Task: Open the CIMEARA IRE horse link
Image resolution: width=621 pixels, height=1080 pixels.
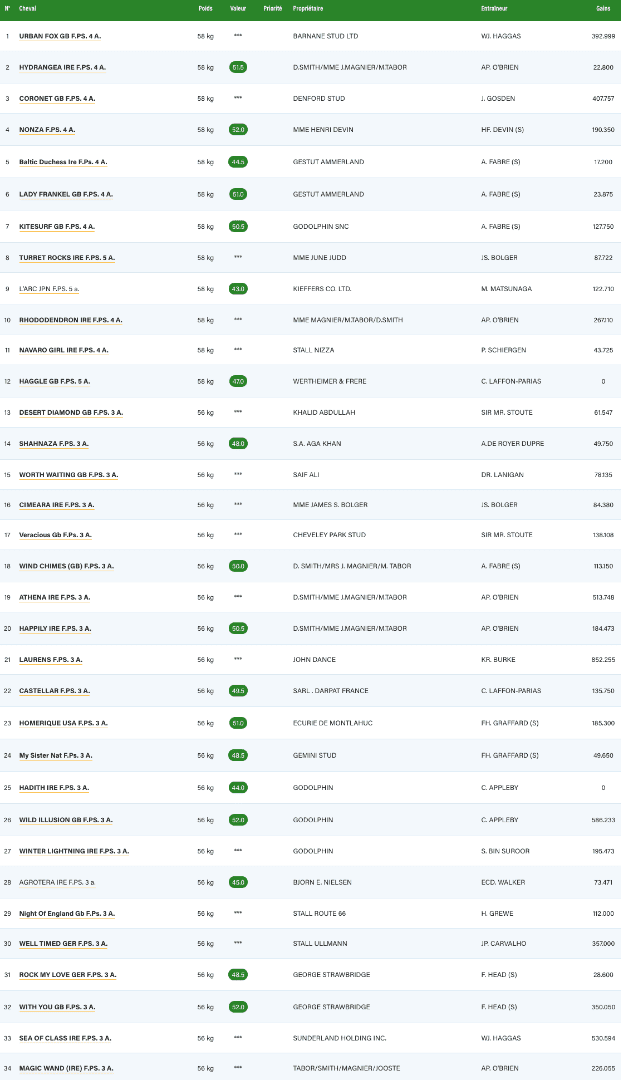Action: tap(56, 505)
